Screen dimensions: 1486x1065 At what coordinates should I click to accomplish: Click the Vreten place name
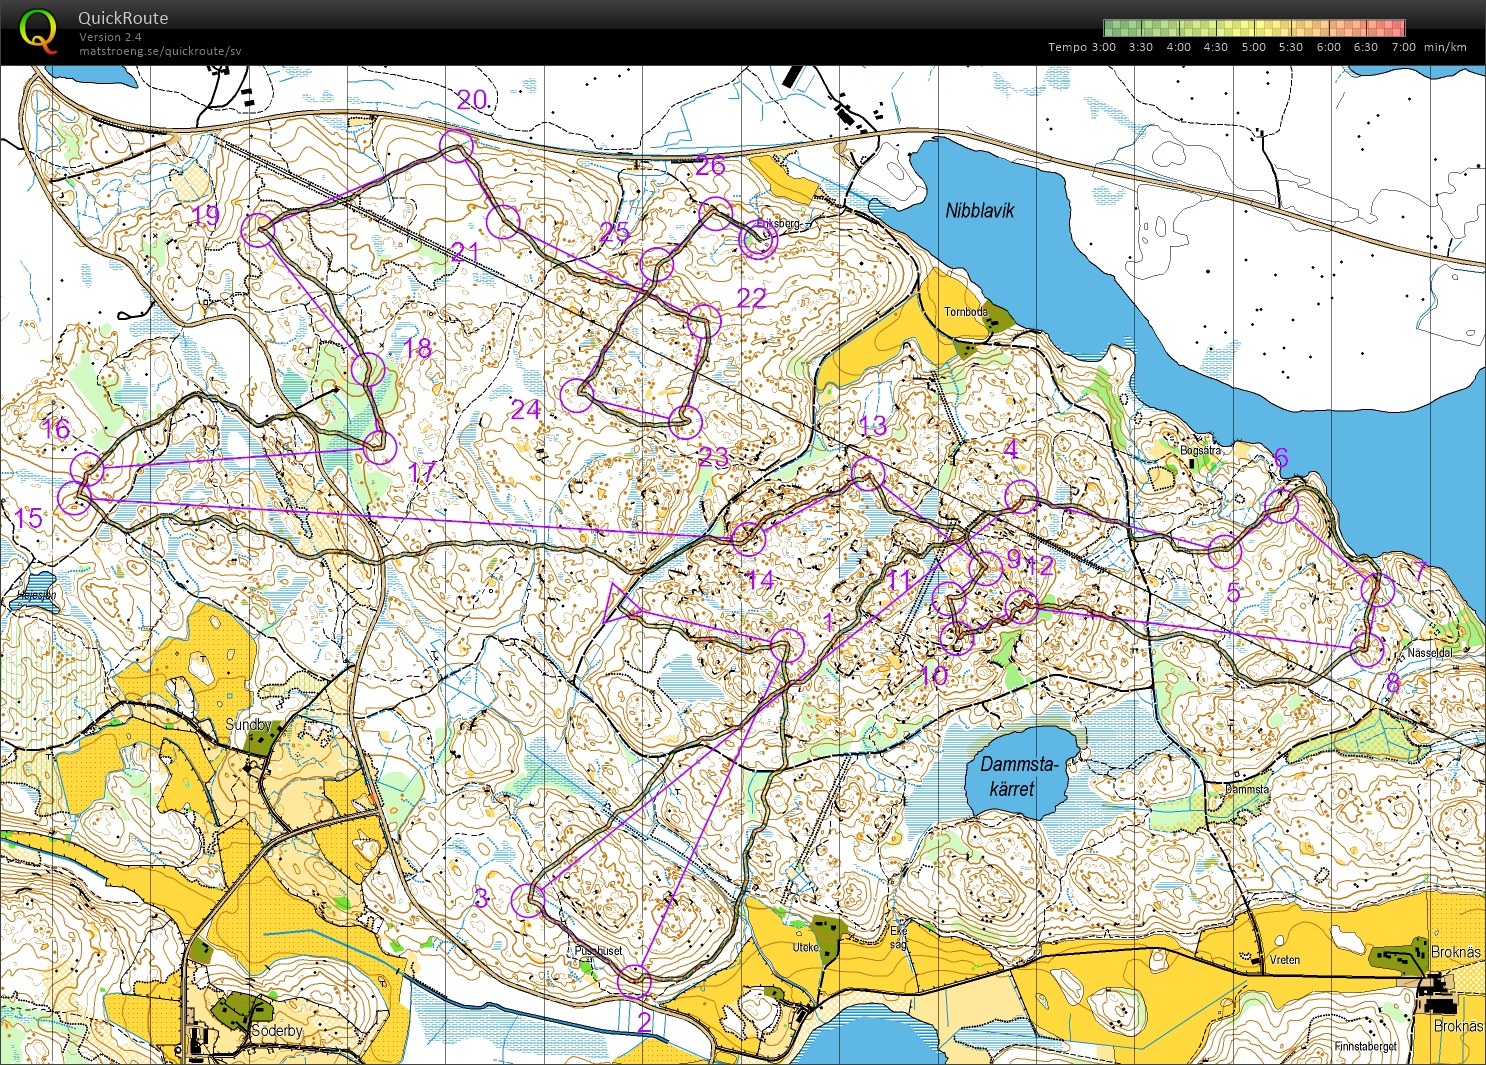point(1285,960)
